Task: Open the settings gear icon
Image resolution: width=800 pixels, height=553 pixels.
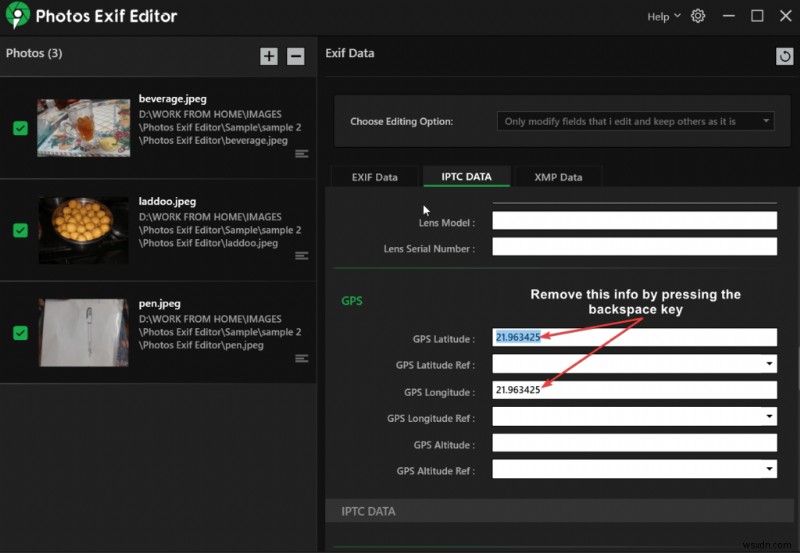Action: tap(698, 16)
